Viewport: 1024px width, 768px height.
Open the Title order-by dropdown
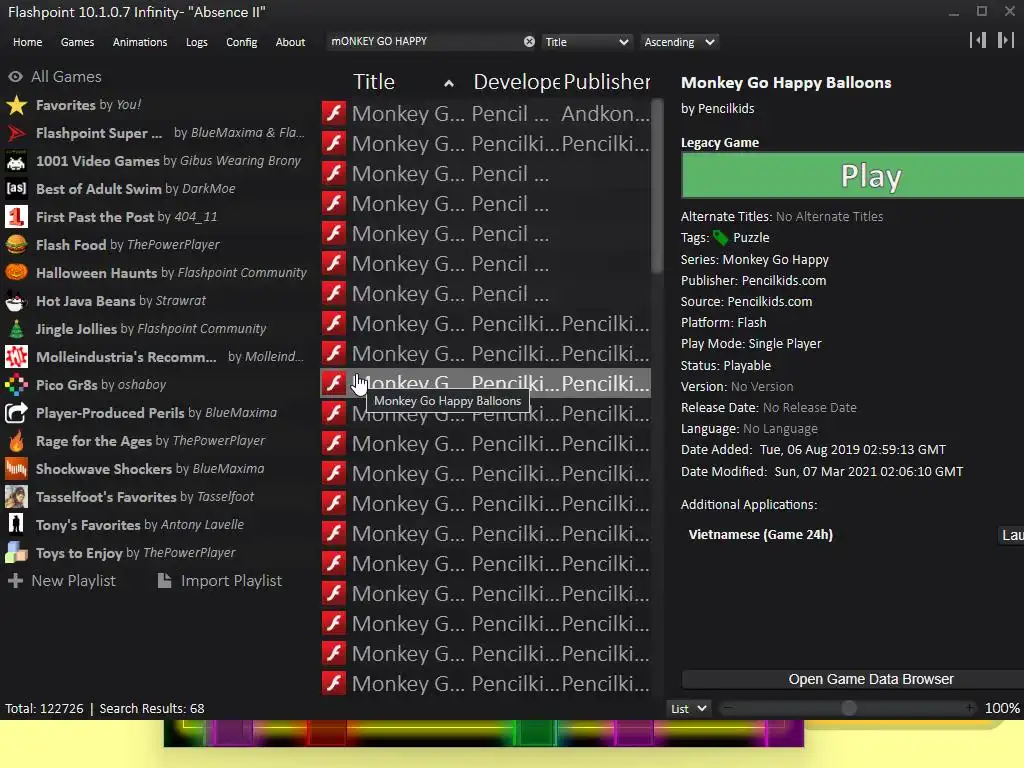click(x=587, y=42)
